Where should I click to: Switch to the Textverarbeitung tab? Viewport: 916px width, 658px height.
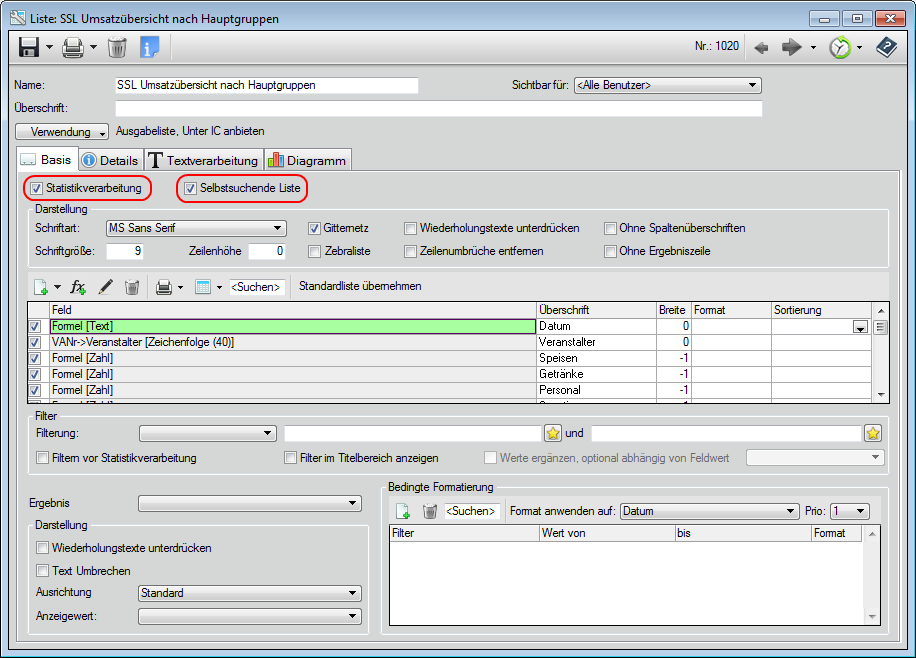pos(204,160)
